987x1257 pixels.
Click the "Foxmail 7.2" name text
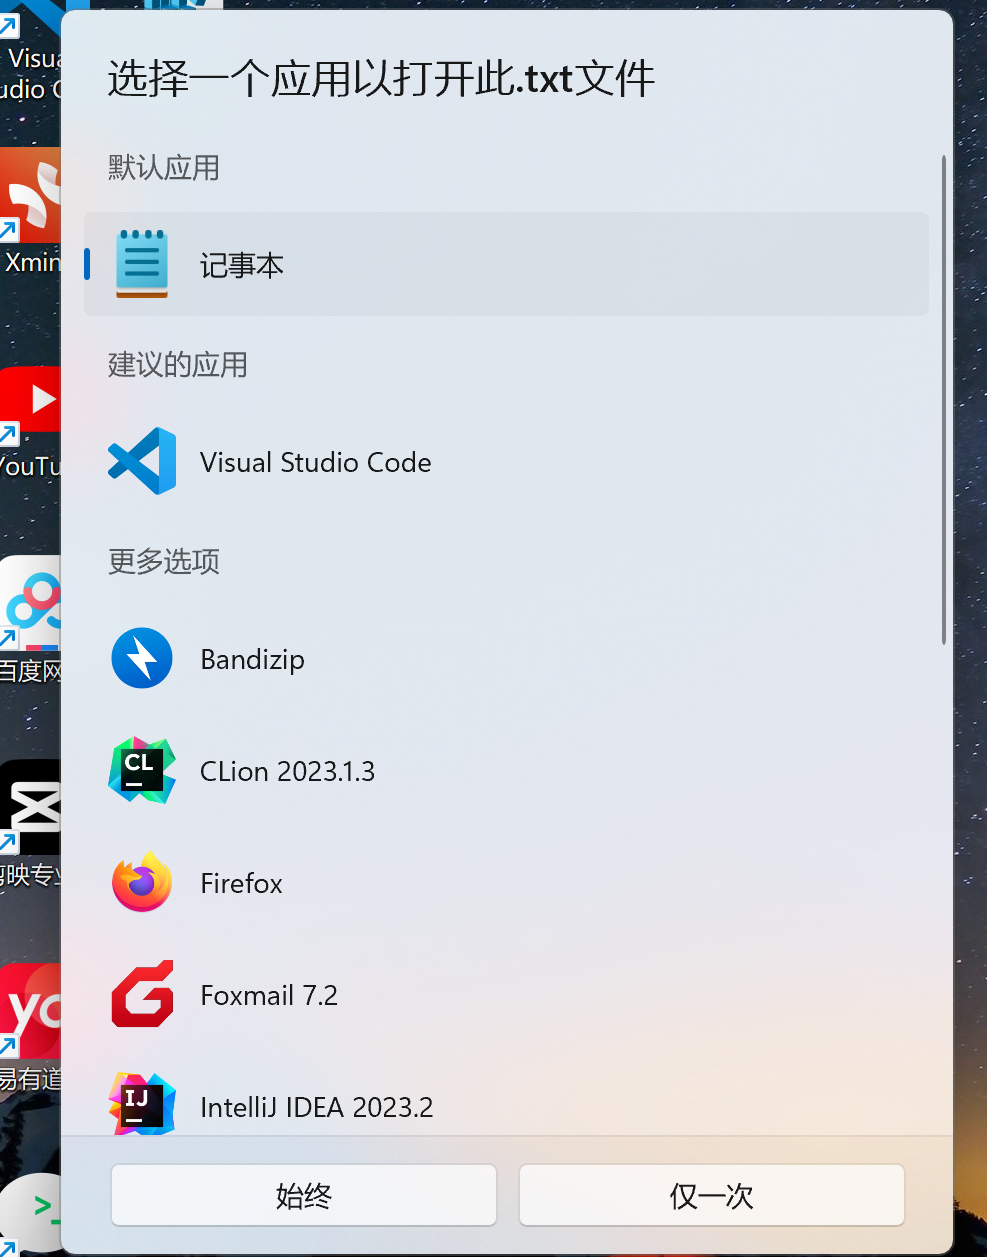(x=269, y=996)
